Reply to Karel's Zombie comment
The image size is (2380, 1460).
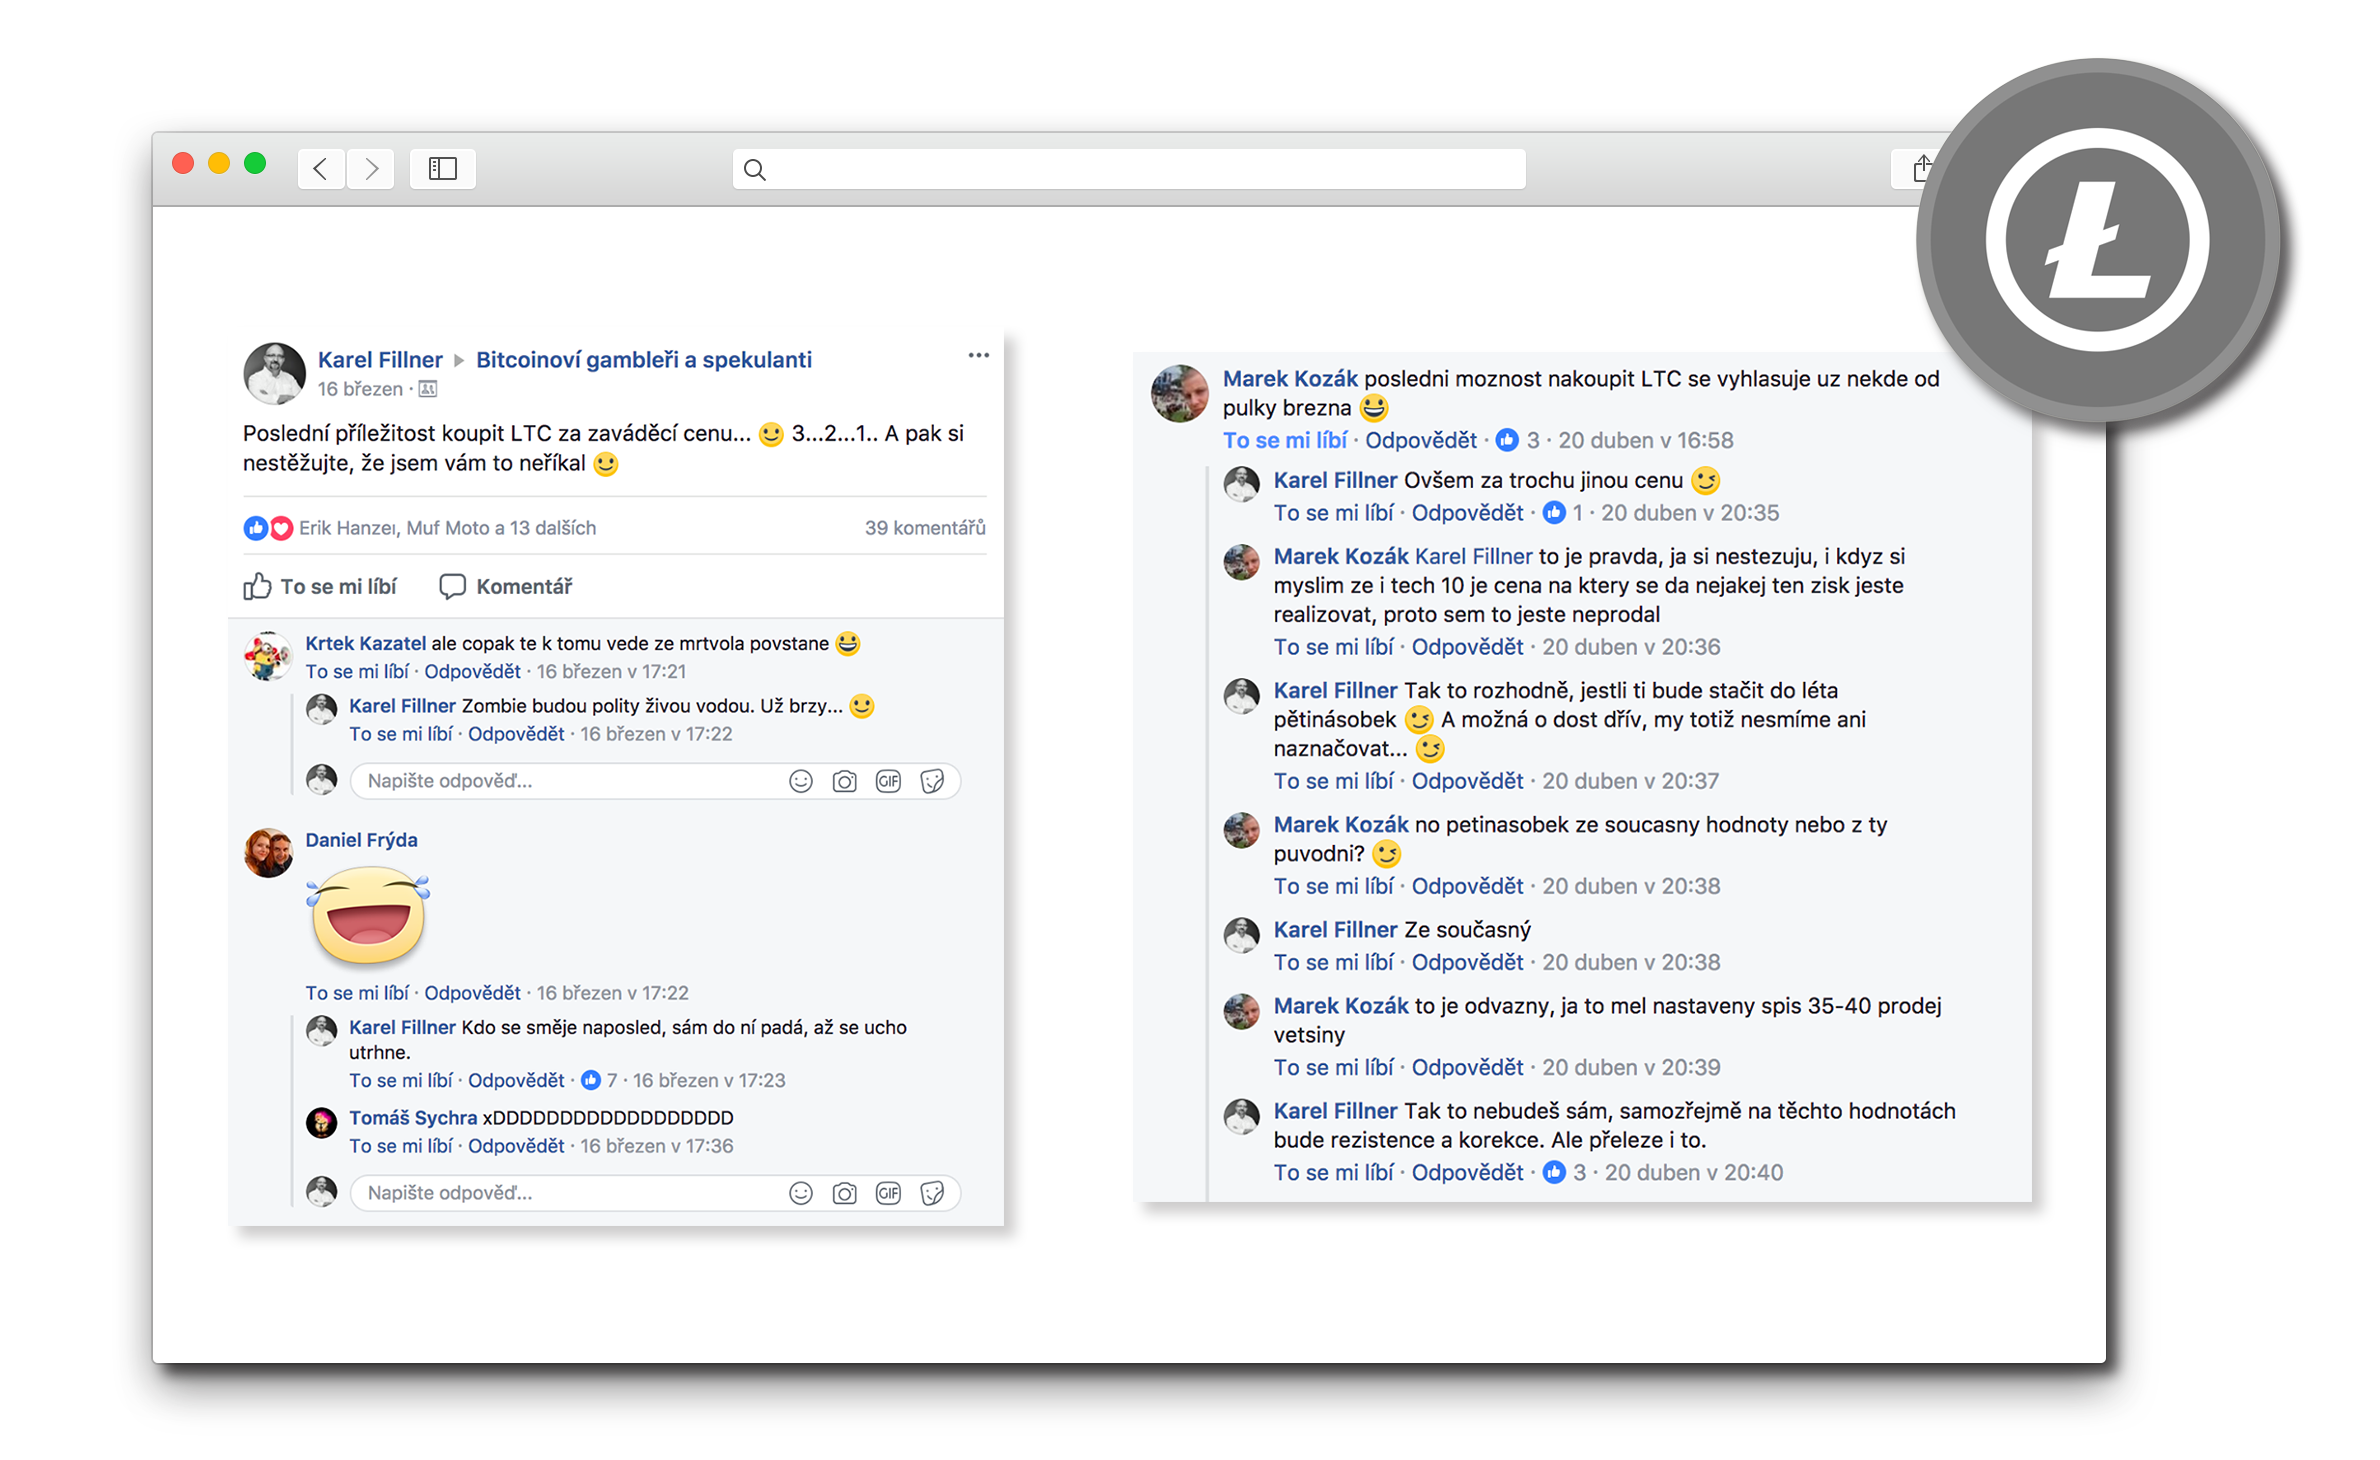click(516, 734)
